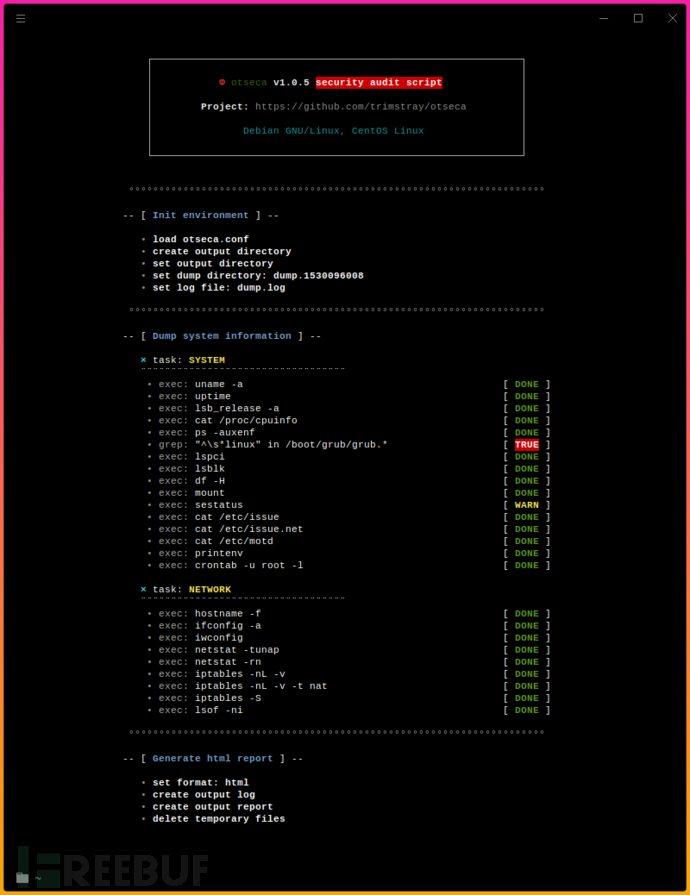Click the DONE status for uname -a
The width and height of the screenshot is (690, 895).
point(526,384)
